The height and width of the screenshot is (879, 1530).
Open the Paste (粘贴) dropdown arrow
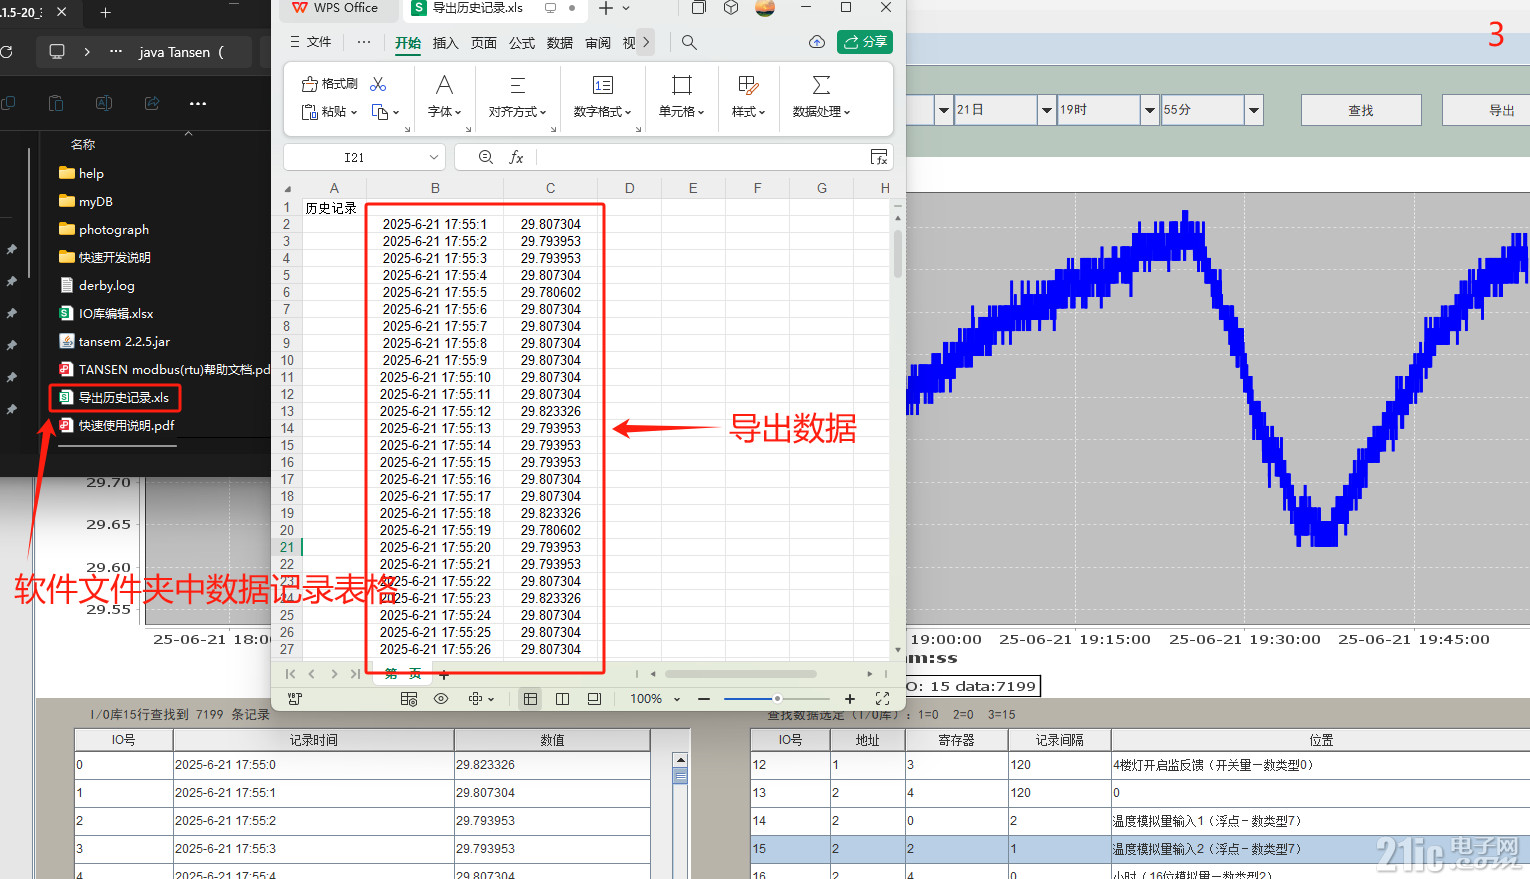pos(354,112)
